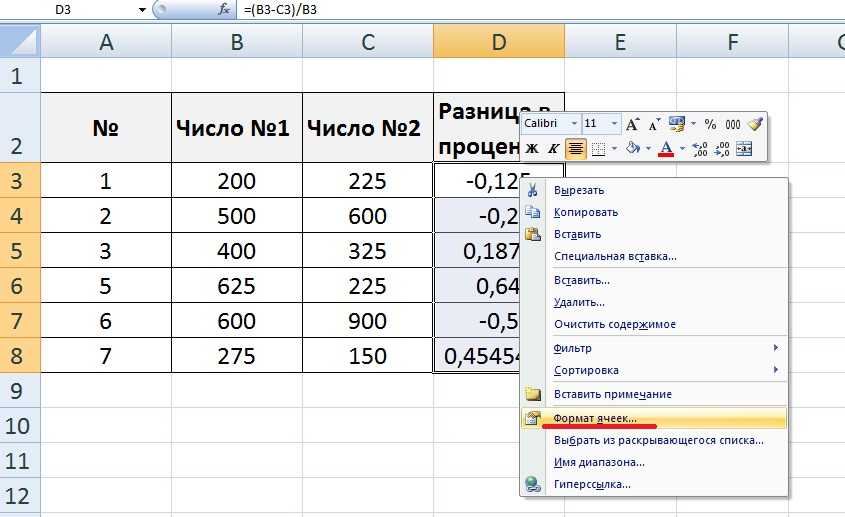Click cell containing 900
845x517 pixels.
[x=368, y=321]
